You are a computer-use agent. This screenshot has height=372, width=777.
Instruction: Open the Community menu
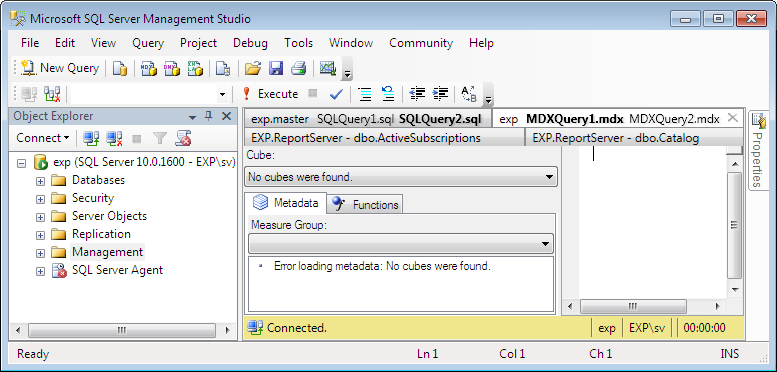tap(421, 43)
